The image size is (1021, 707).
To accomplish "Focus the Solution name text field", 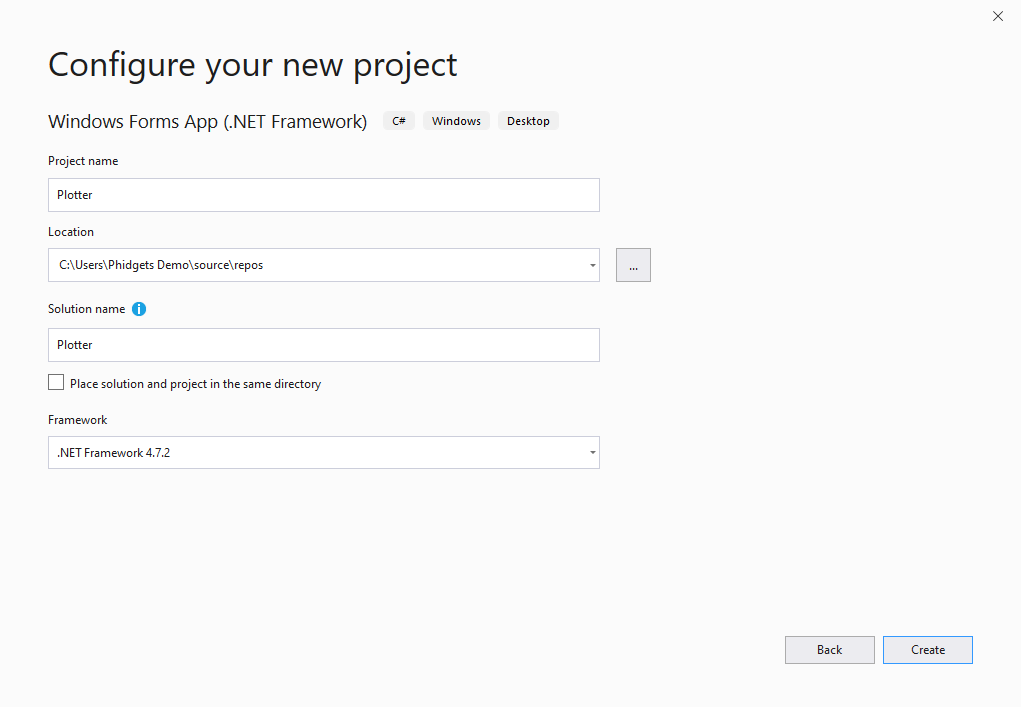I will (323, 345).
